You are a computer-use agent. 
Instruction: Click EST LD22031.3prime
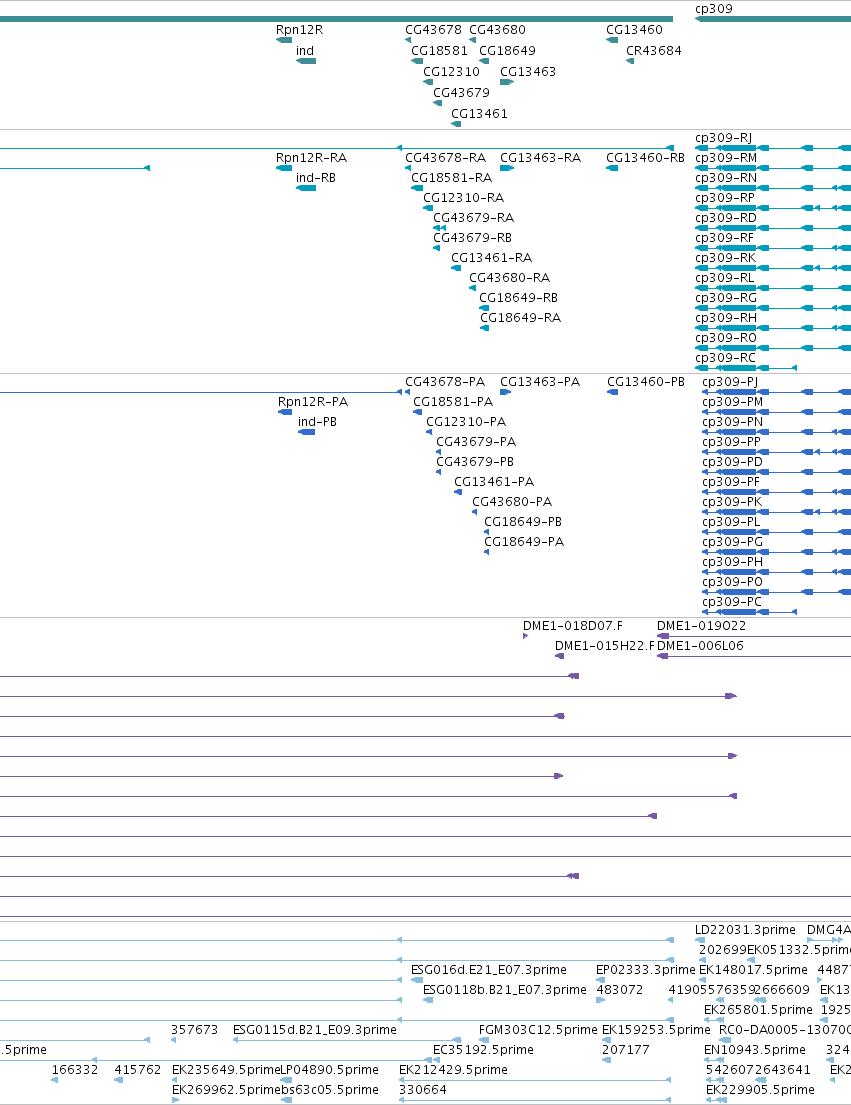pos(745,930)
